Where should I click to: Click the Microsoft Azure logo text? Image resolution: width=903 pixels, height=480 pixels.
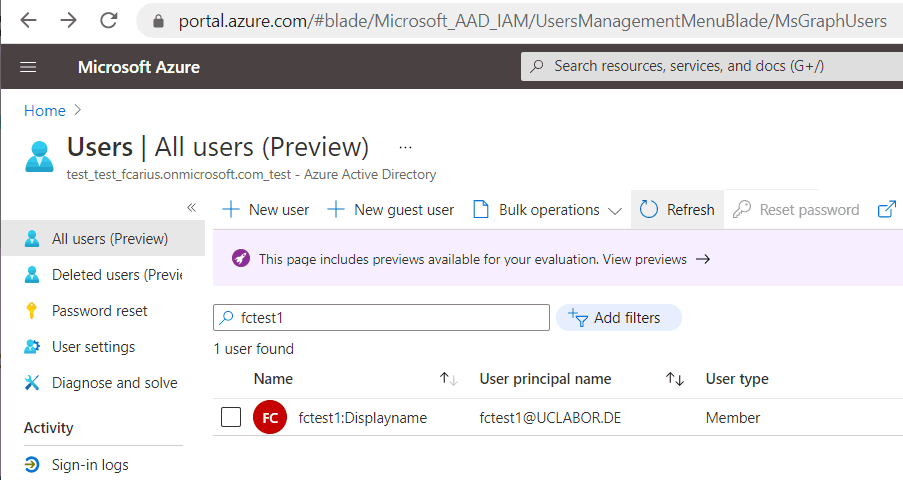[139, 67]
